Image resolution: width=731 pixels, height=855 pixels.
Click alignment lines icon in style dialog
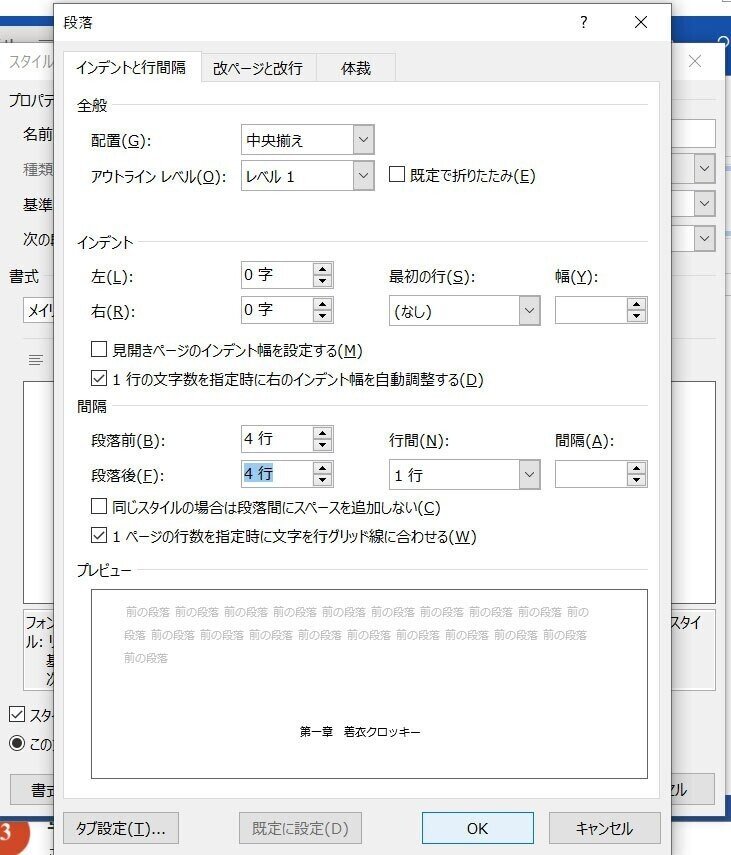coord(36,360)
